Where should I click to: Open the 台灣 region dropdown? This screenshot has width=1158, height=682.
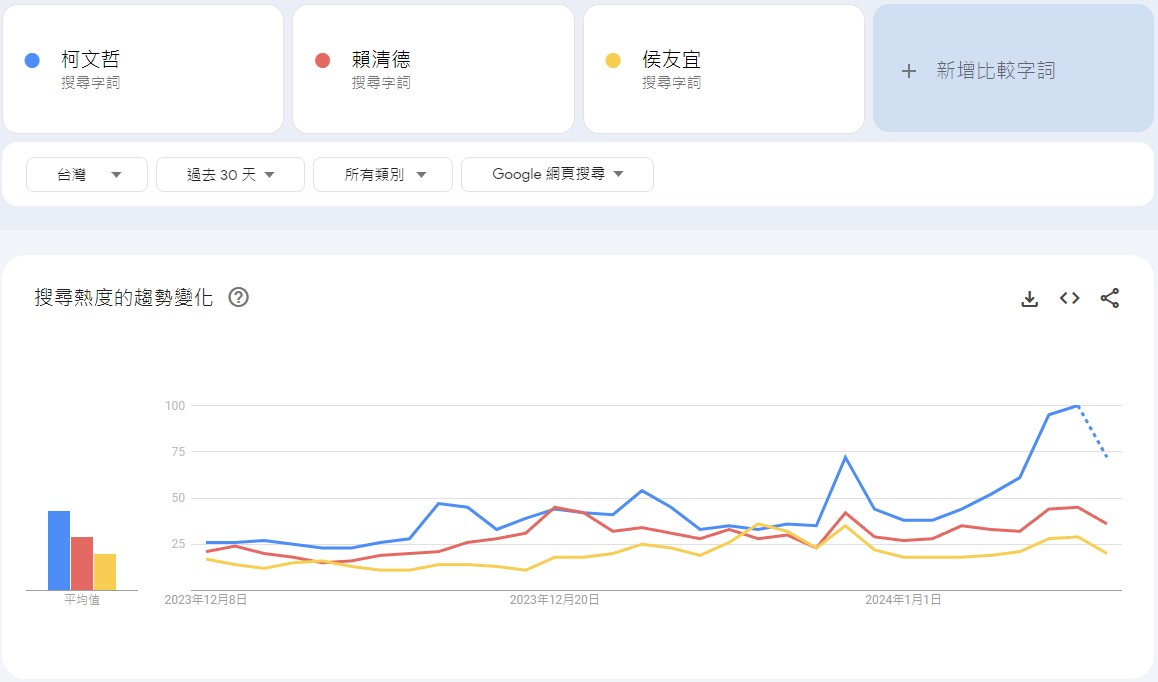[87, 174]
